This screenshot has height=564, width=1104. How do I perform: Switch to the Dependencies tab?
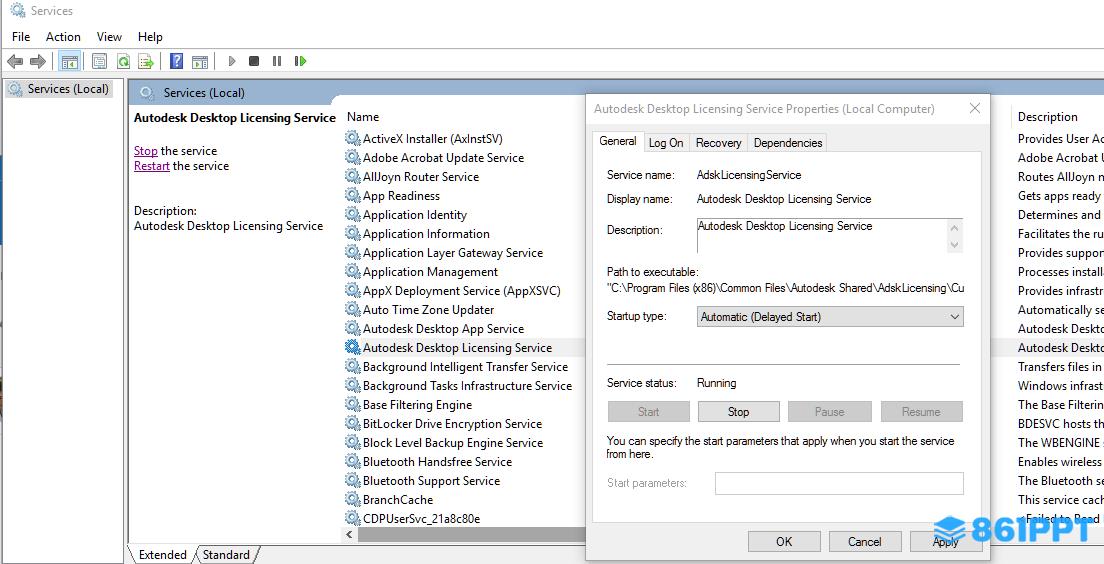click(788, 142)
